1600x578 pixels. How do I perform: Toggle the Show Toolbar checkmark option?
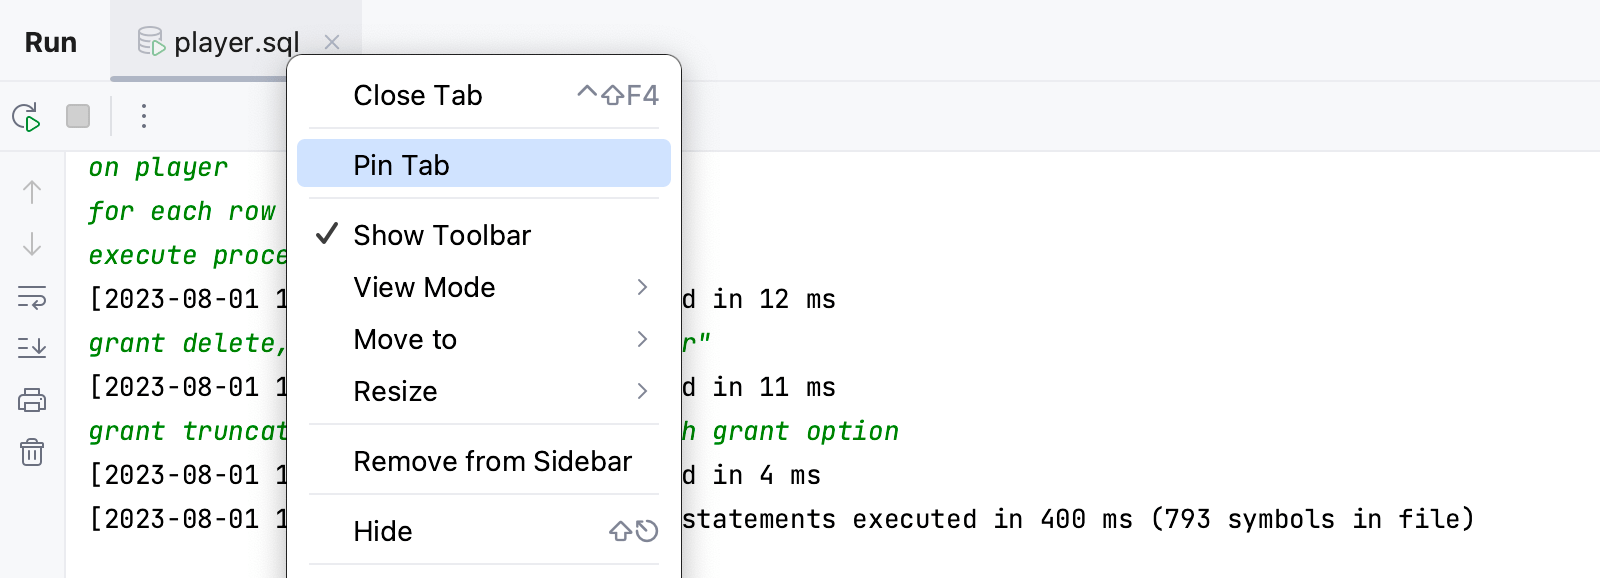click(x=441, y=235)
